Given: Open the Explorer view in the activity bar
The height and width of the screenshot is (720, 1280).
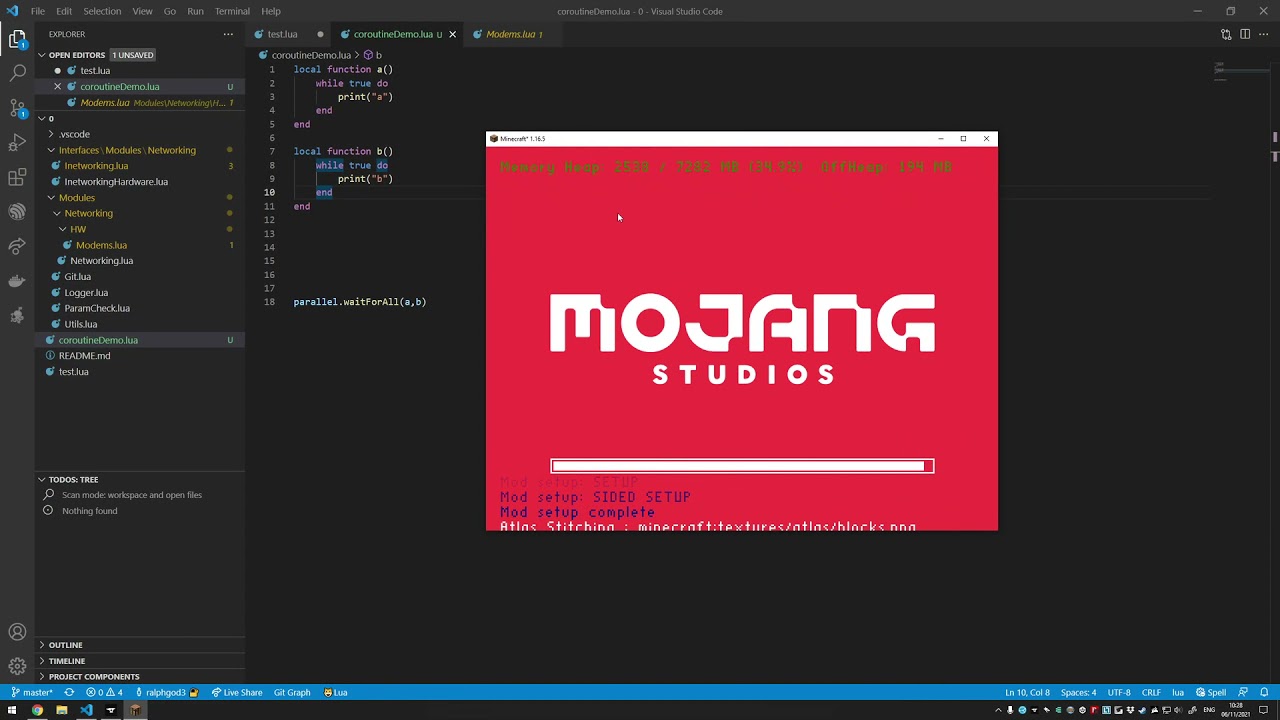Looking at the screenshot, I should (x=17, y=40).
